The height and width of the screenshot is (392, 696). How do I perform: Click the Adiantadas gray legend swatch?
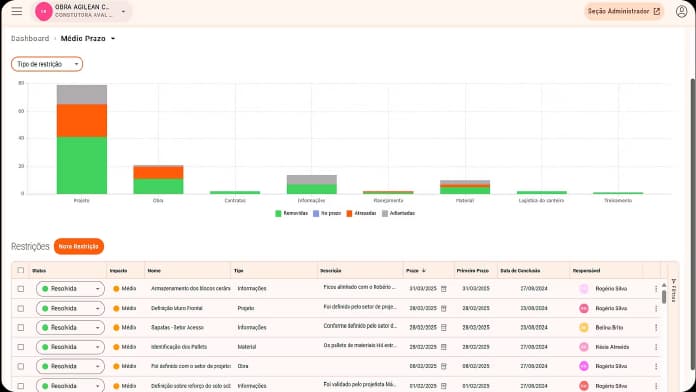pyautogui.click(x=385, y=214)
